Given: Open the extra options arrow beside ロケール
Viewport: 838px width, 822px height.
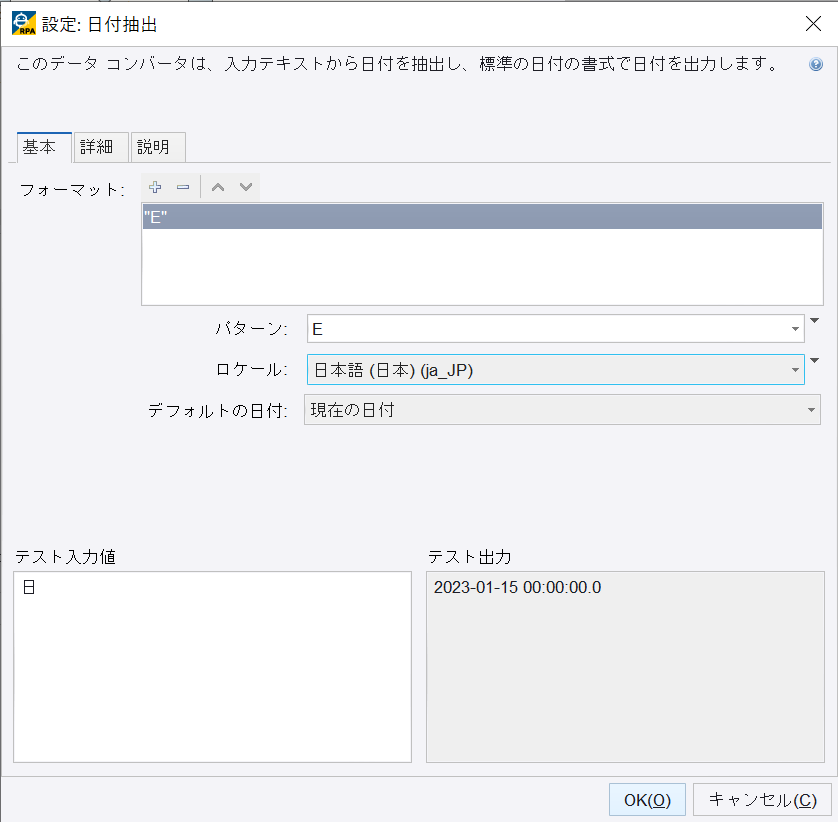Looking at the screenshot, I should (814, 361).
